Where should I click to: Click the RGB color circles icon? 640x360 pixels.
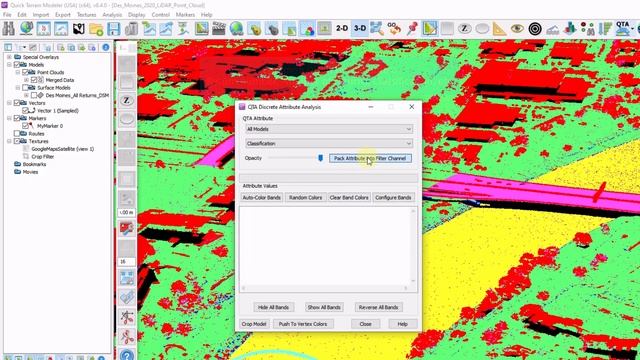(x=307, y=29)
